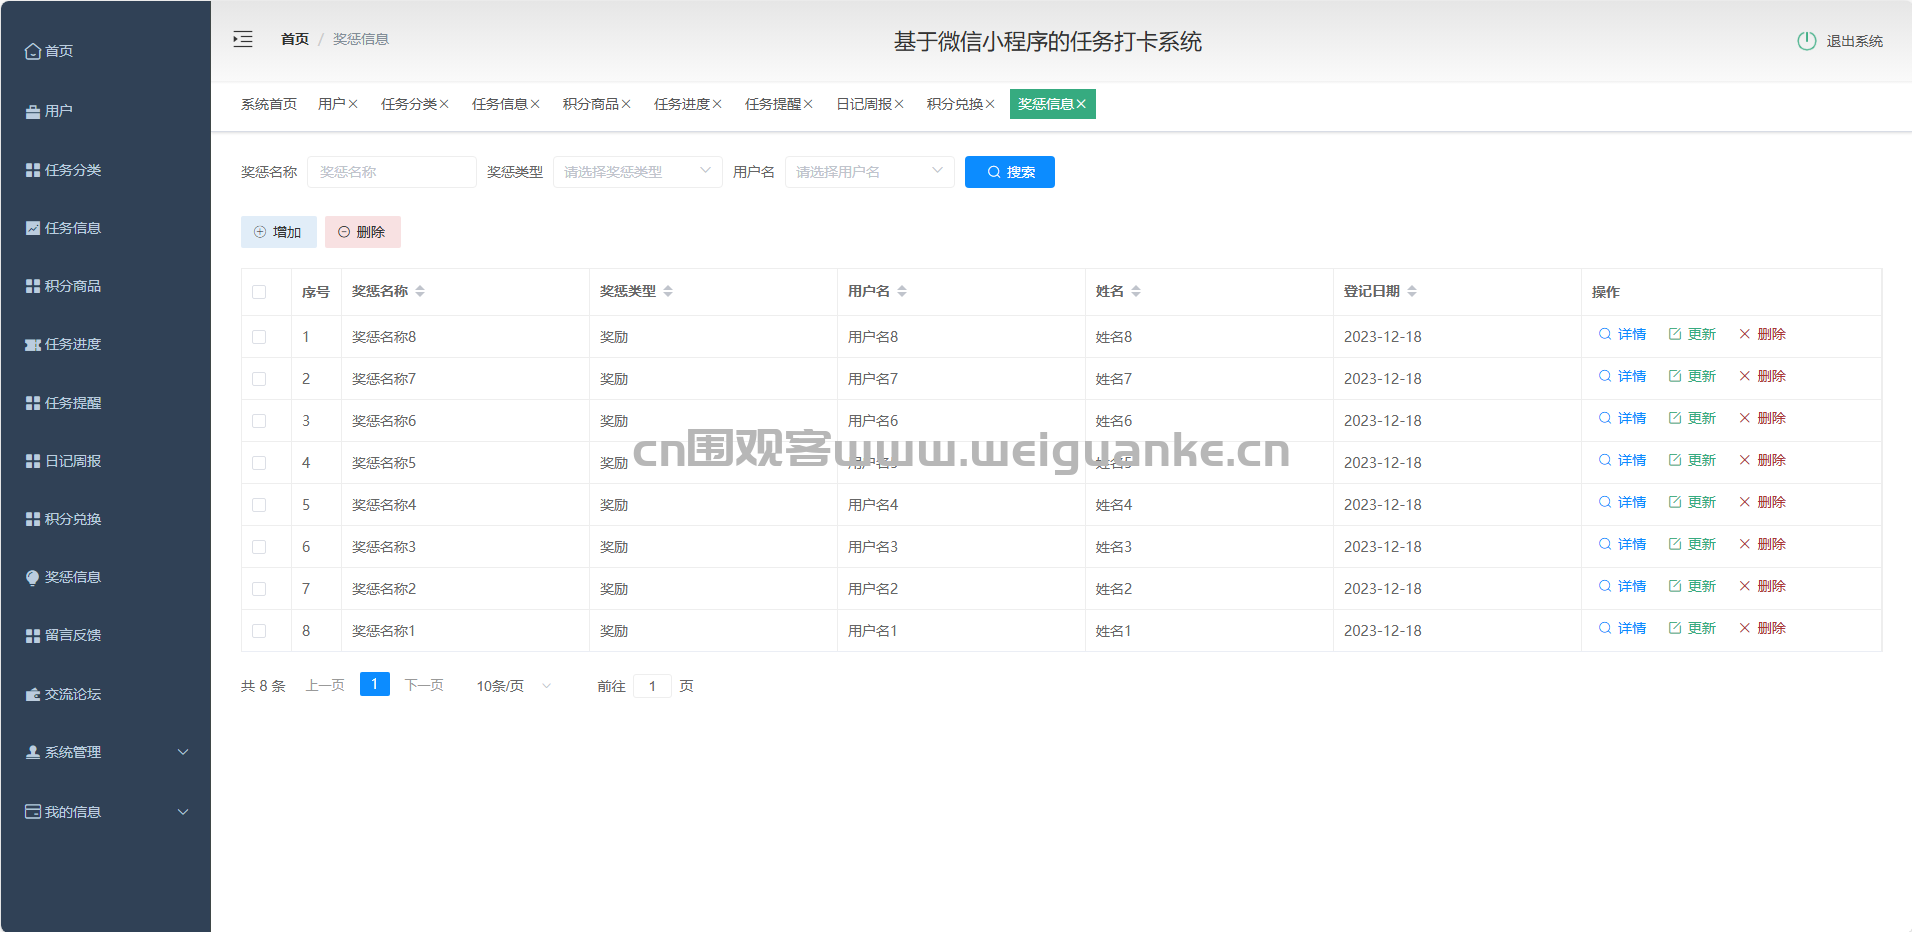Viewport: 1912px width, 932px height.
Task: Expand the 系统管理 sidebar submenu
Action: coord(105,752)
